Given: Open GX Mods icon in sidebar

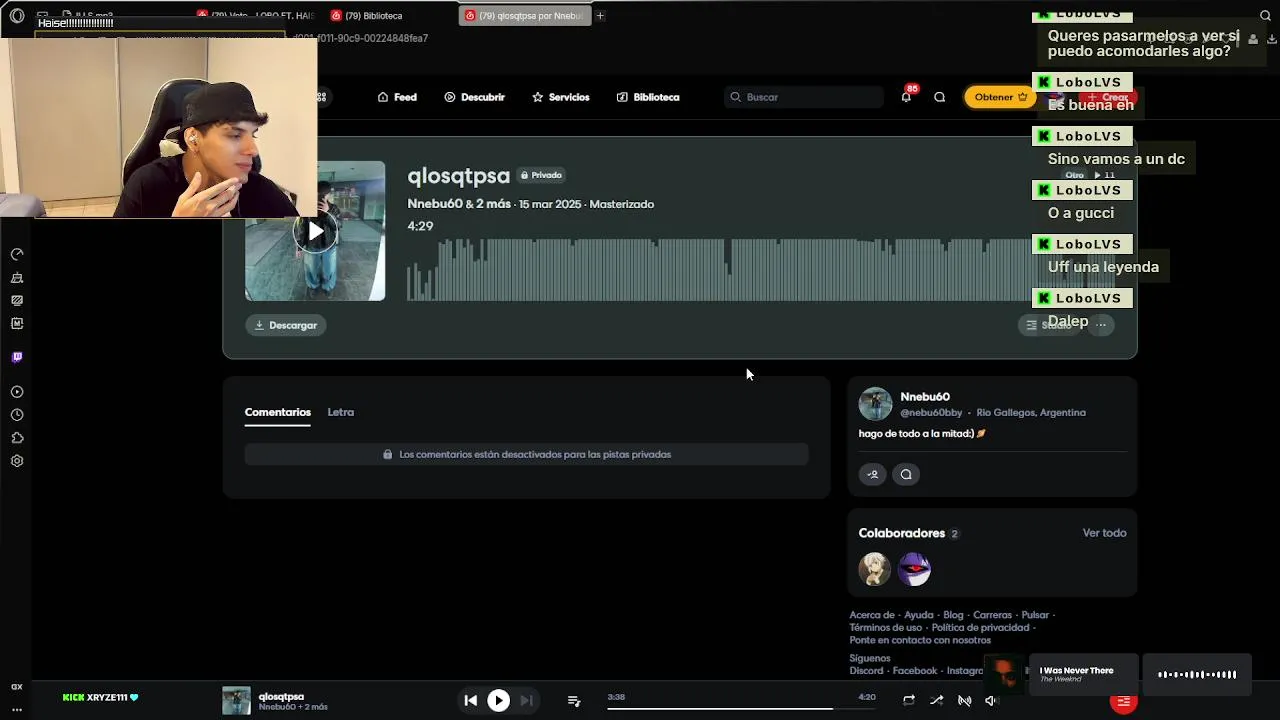Looking at the screenshot, I should pyautogui.click(x=17, y=300).
